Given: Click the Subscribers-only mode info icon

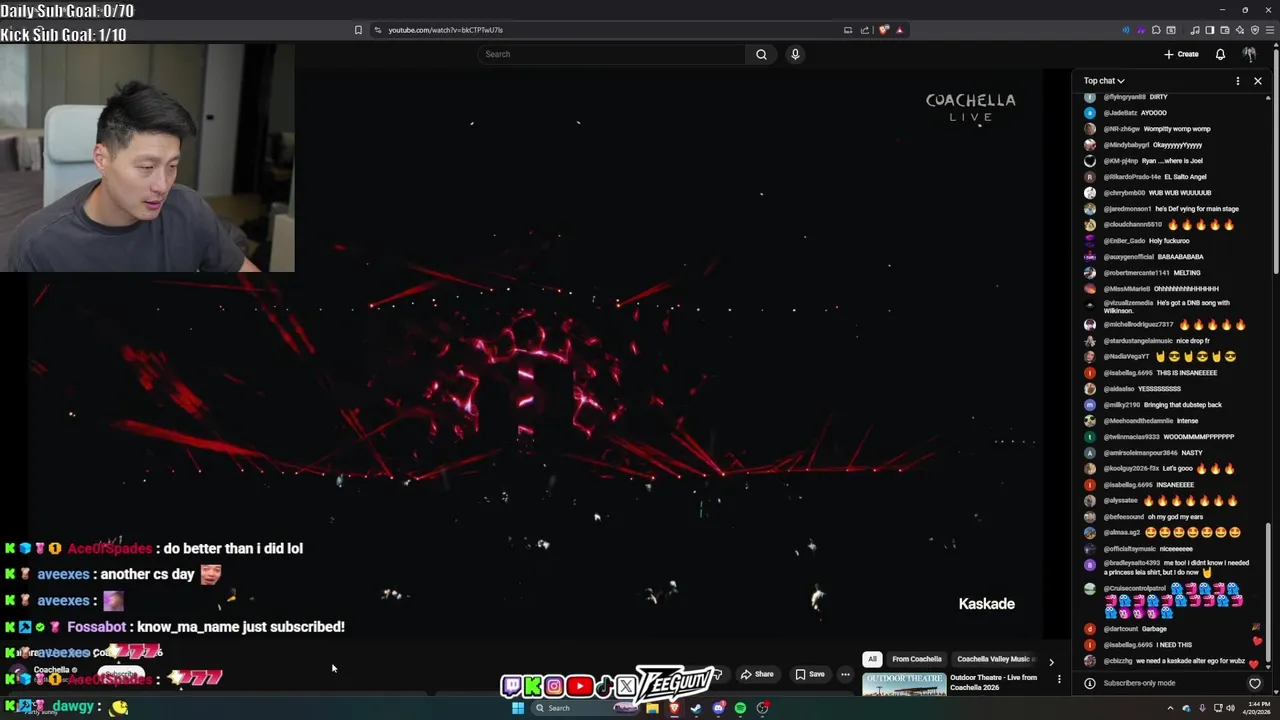Looking at the screenshot, I should tap(1090, 683).
